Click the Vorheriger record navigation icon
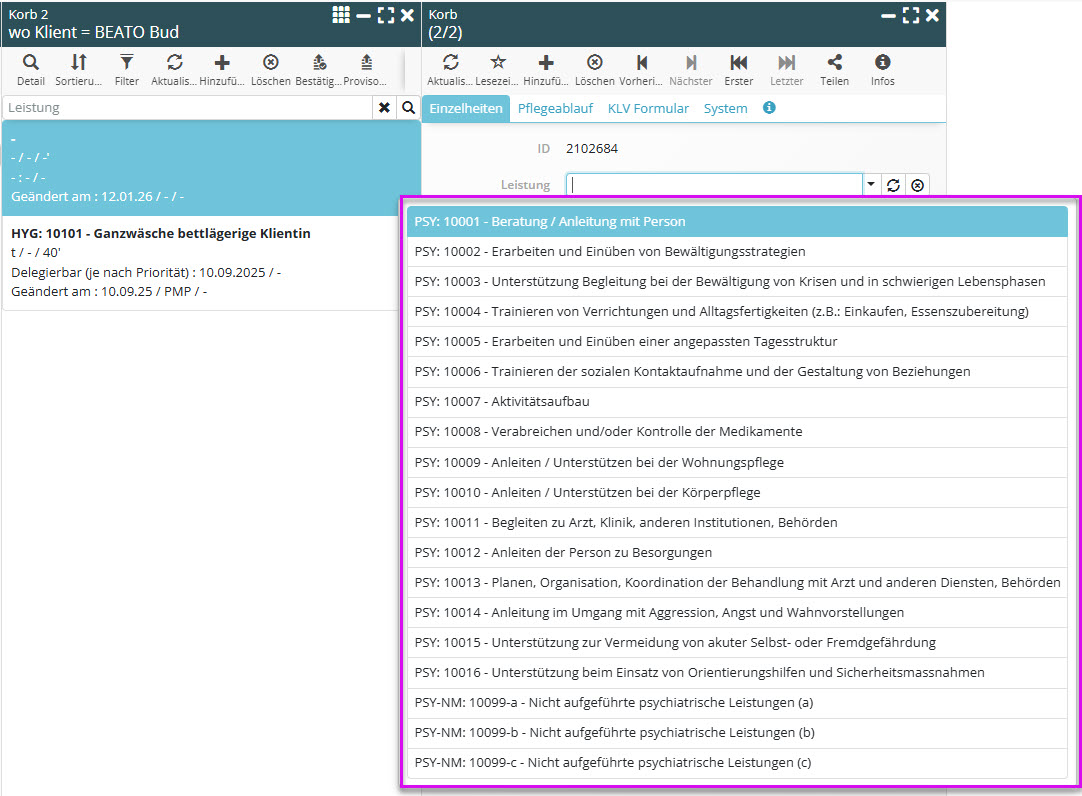The image size is (1082, 796). 642,63
